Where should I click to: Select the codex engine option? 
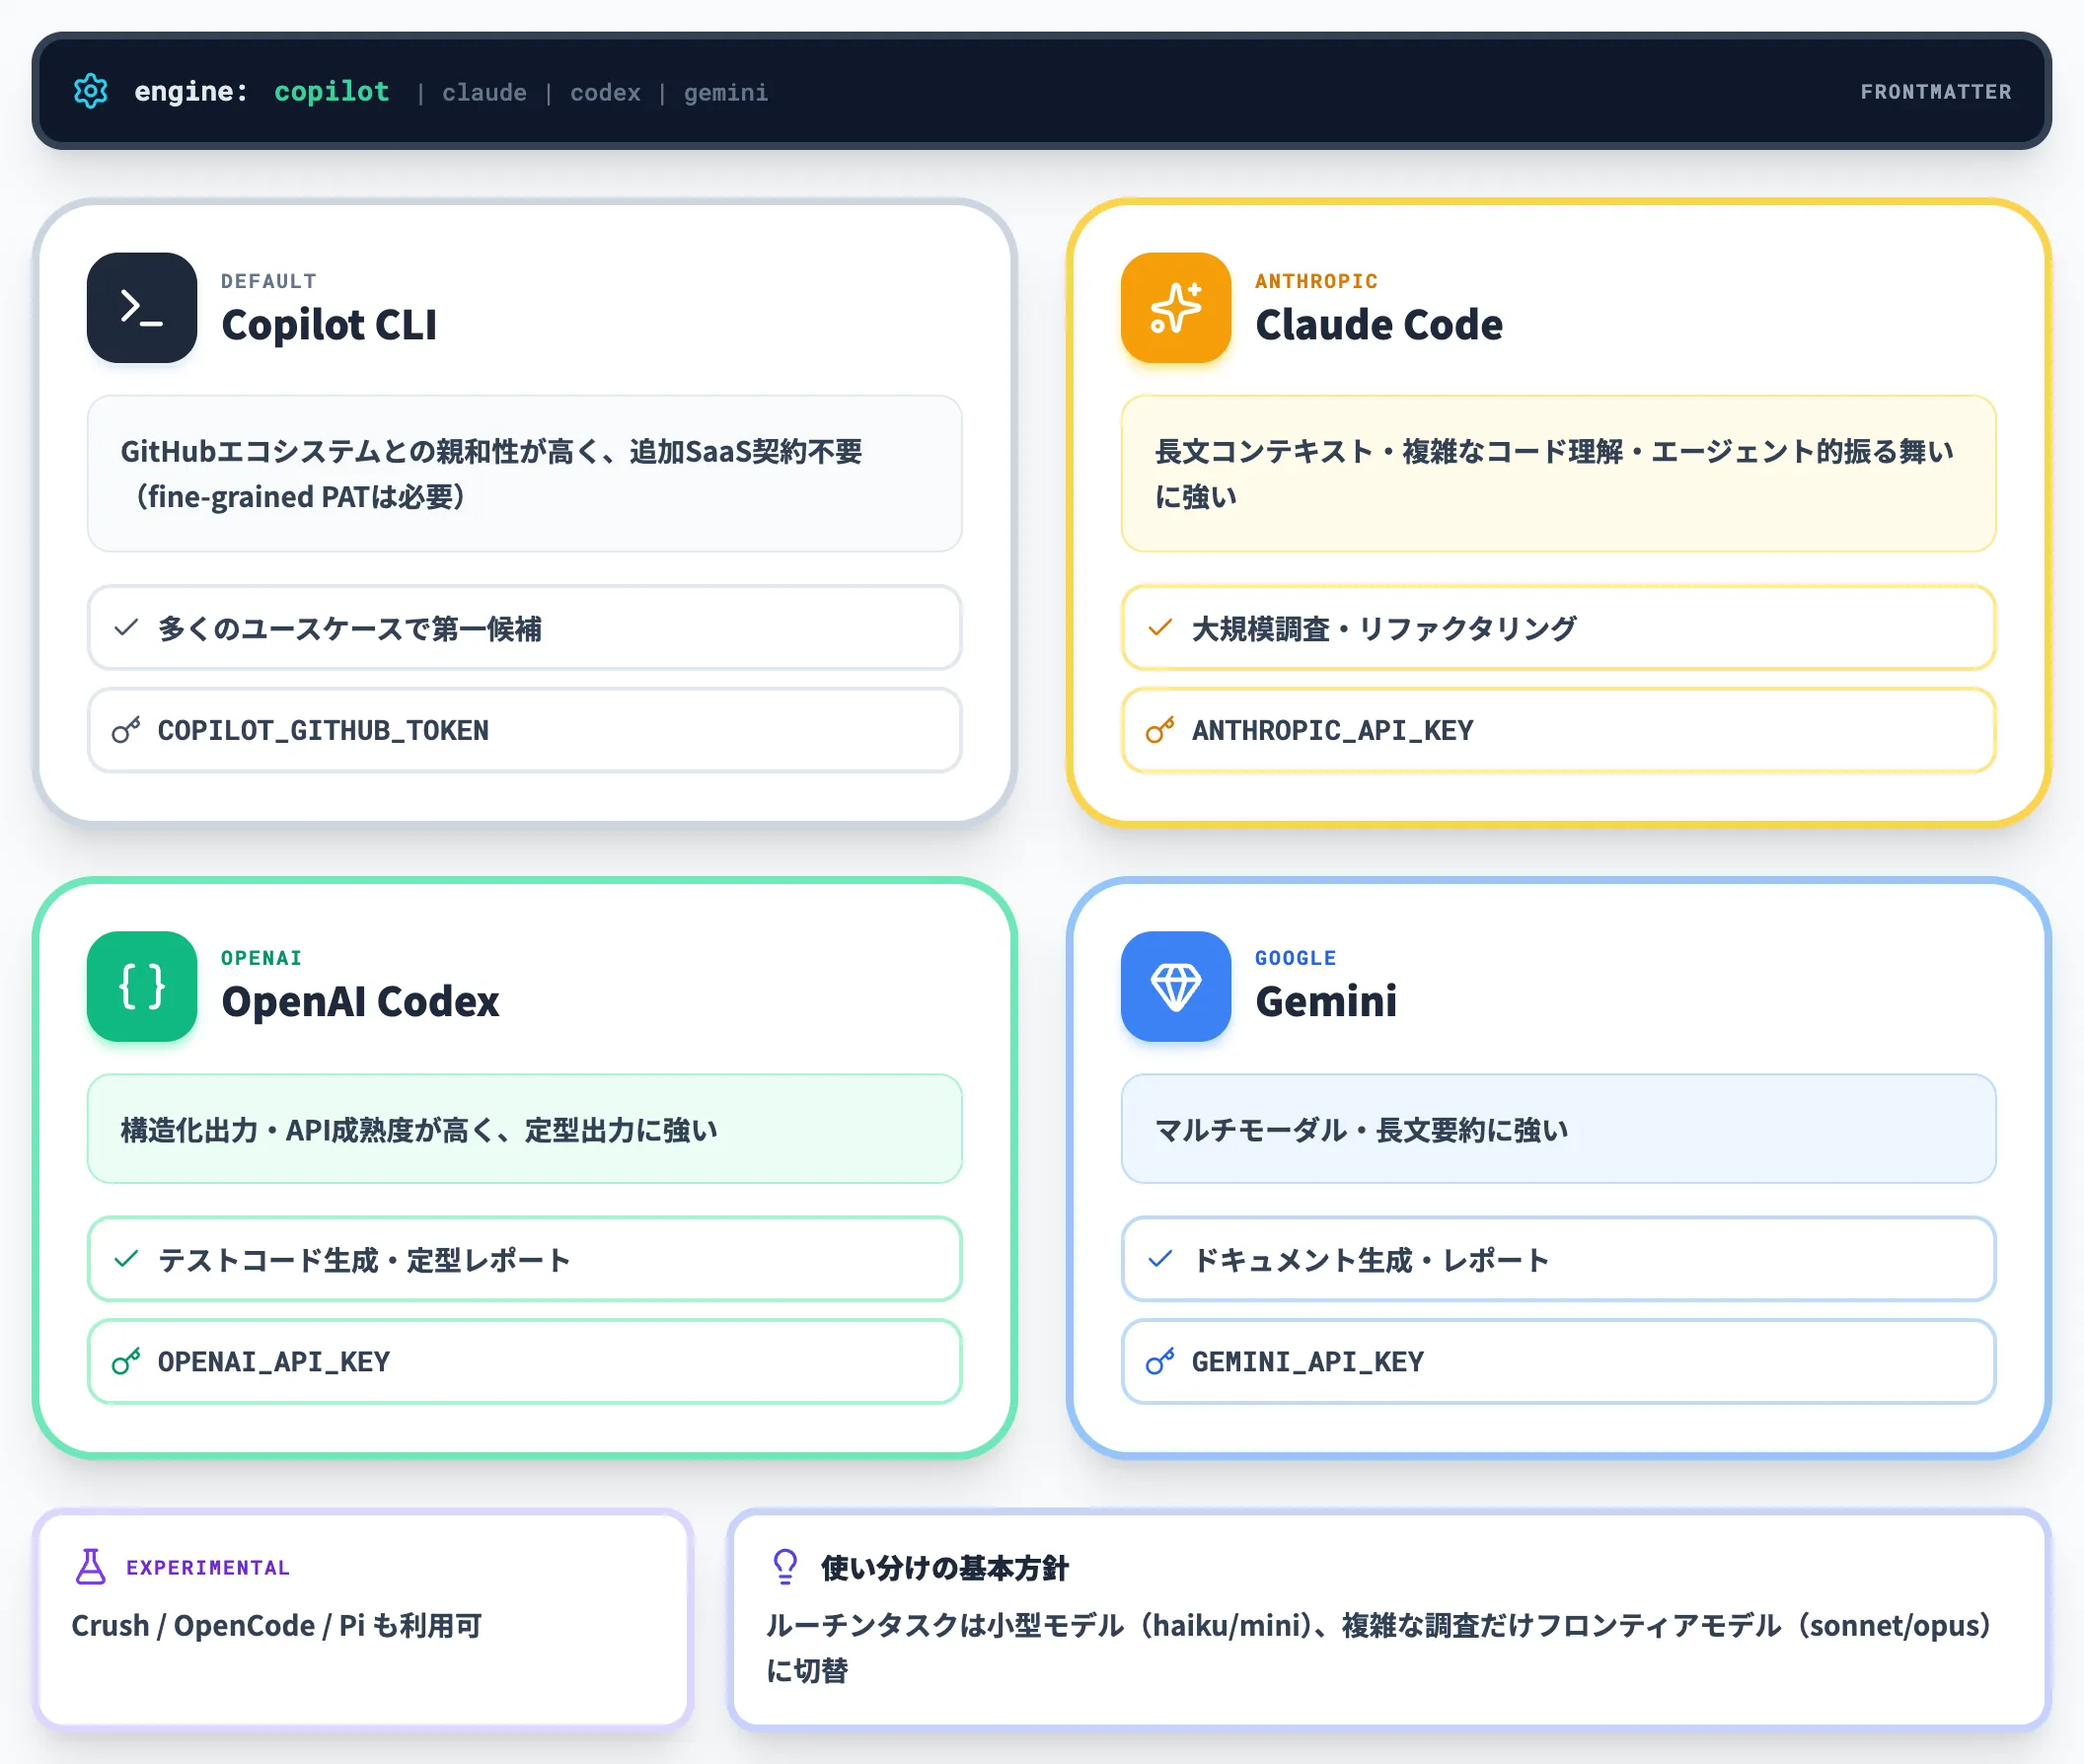click(605, 92)
